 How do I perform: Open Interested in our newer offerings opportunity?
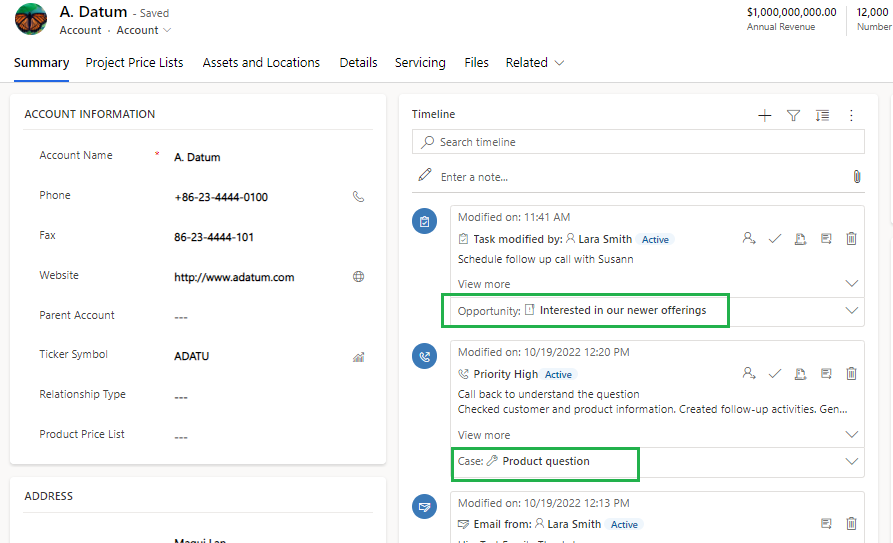622,311
